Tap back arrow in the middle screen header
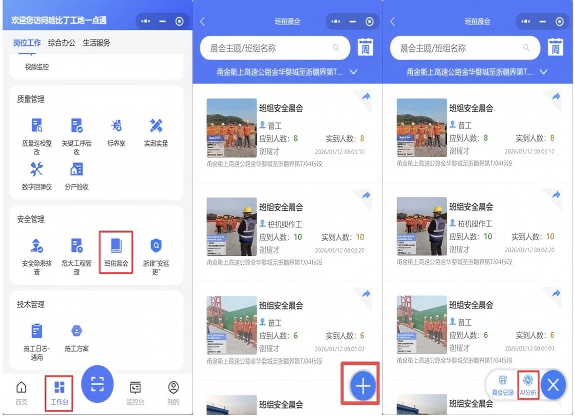This screenshot has width=575, height=417. pos(203,22)
